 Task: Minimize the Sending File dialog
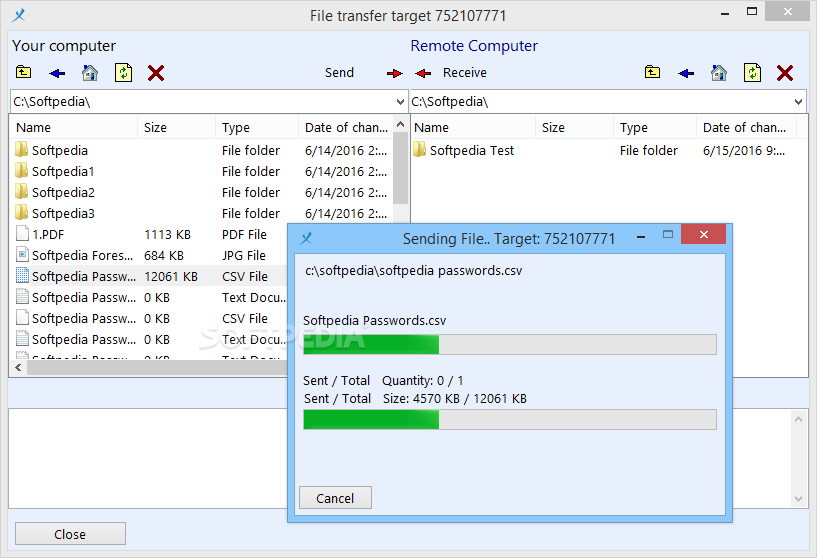pos(641,237)
